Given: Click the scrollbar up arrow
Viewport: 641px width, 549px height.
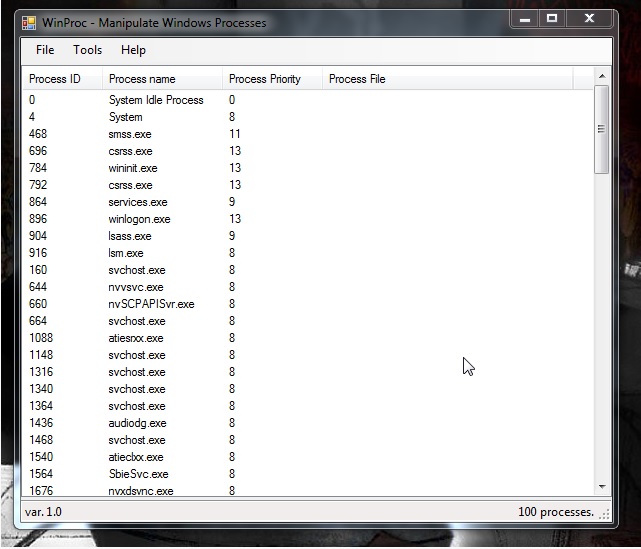Looking at the screenshot, I should click(602, 76).
